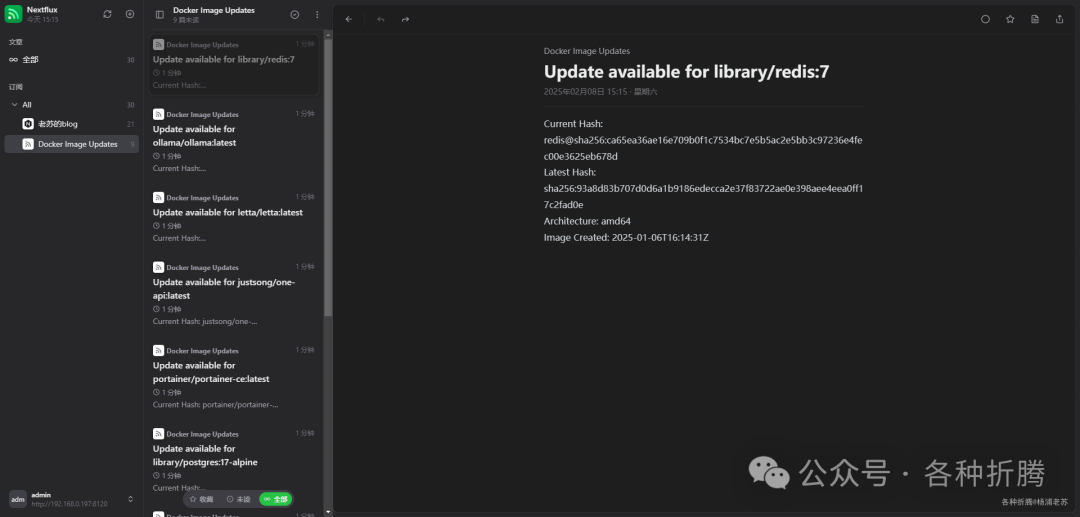Open the admin account switcher dropdown

(x=131, y=499)
